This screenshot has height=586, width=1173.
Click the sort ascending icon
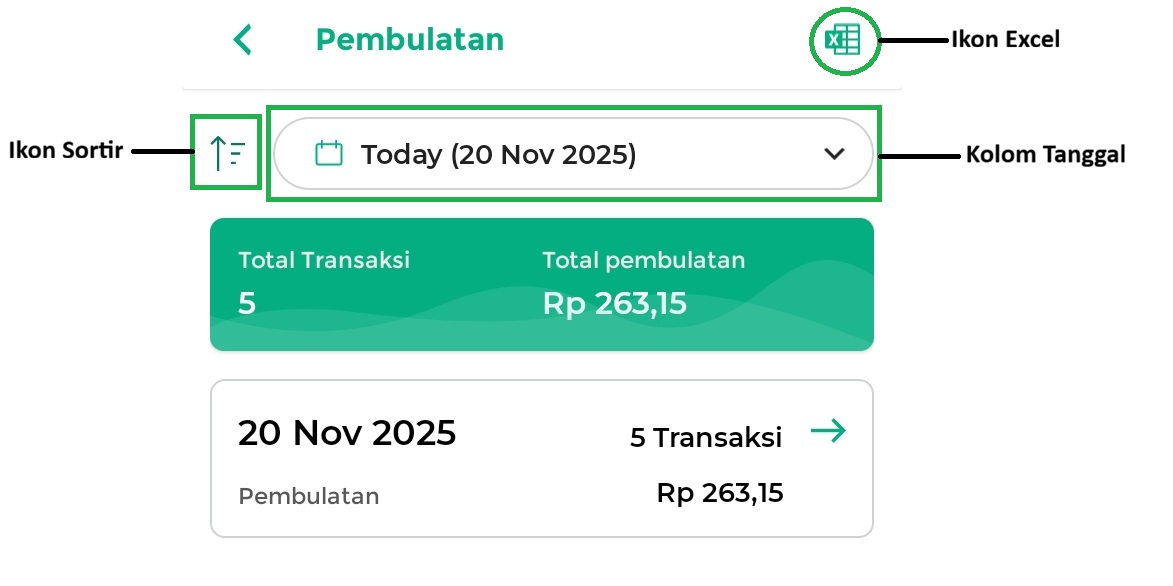[228, 153]
